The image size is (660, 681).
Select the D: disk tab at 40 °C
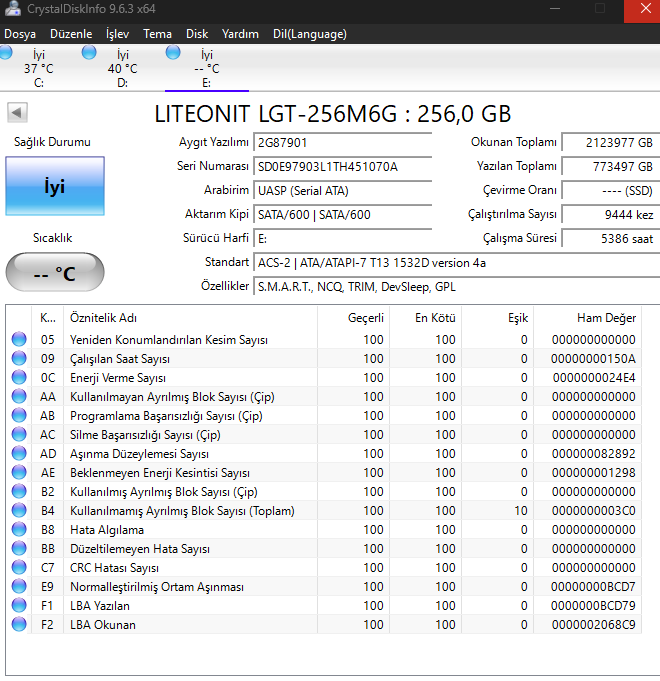pyautogui.click(x=122, y=68)
